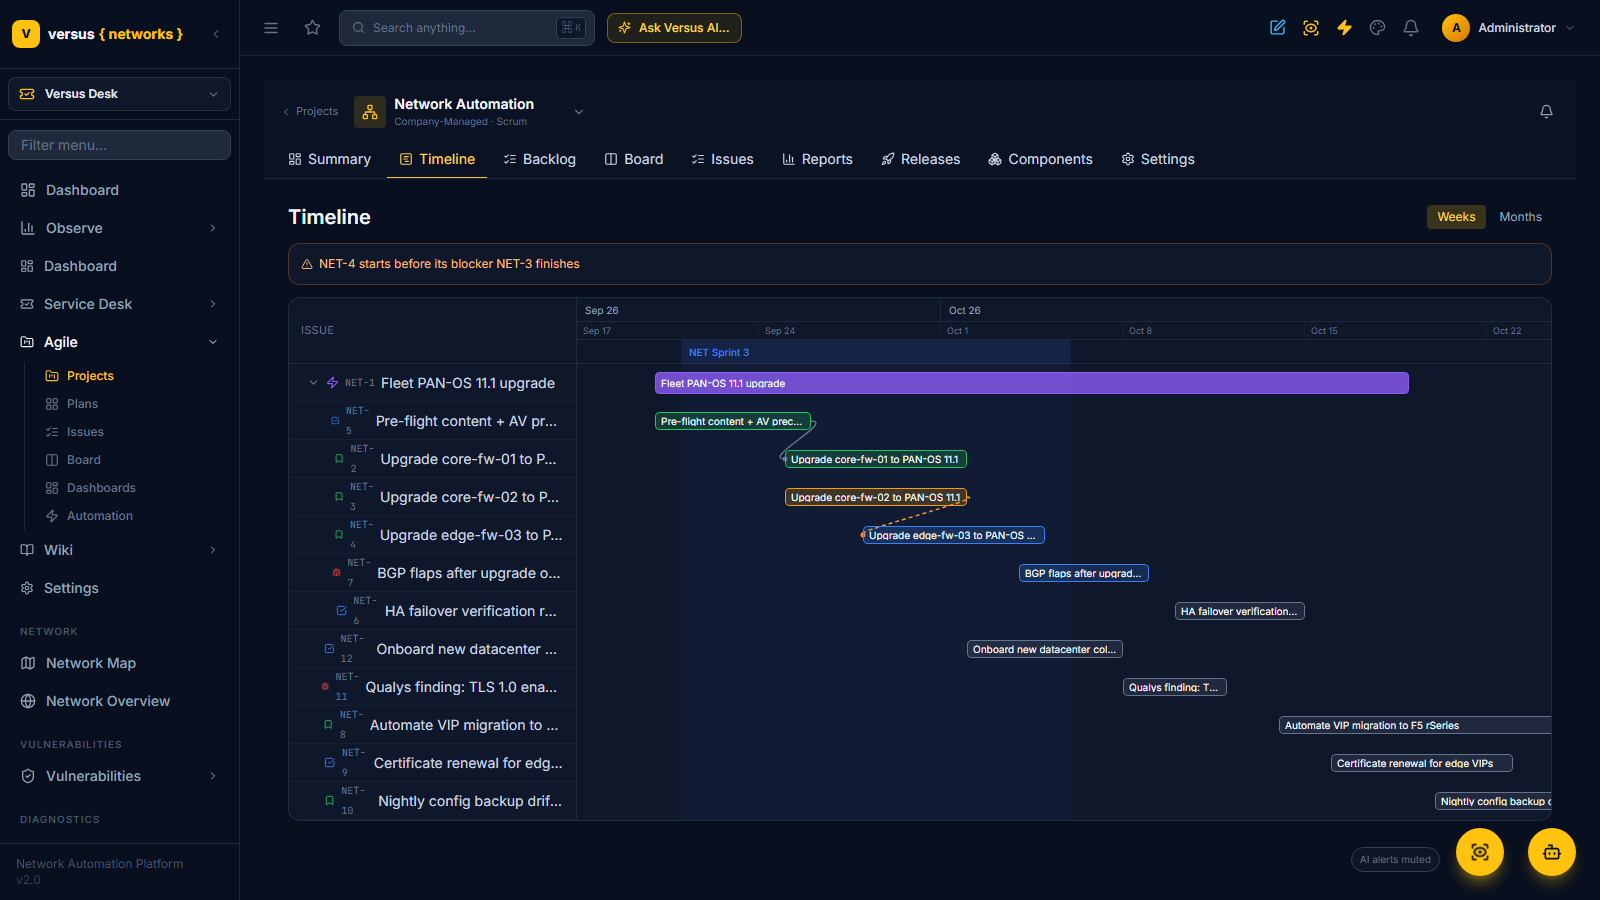
Task: Focus the Filter menu input
Action: 120,145
